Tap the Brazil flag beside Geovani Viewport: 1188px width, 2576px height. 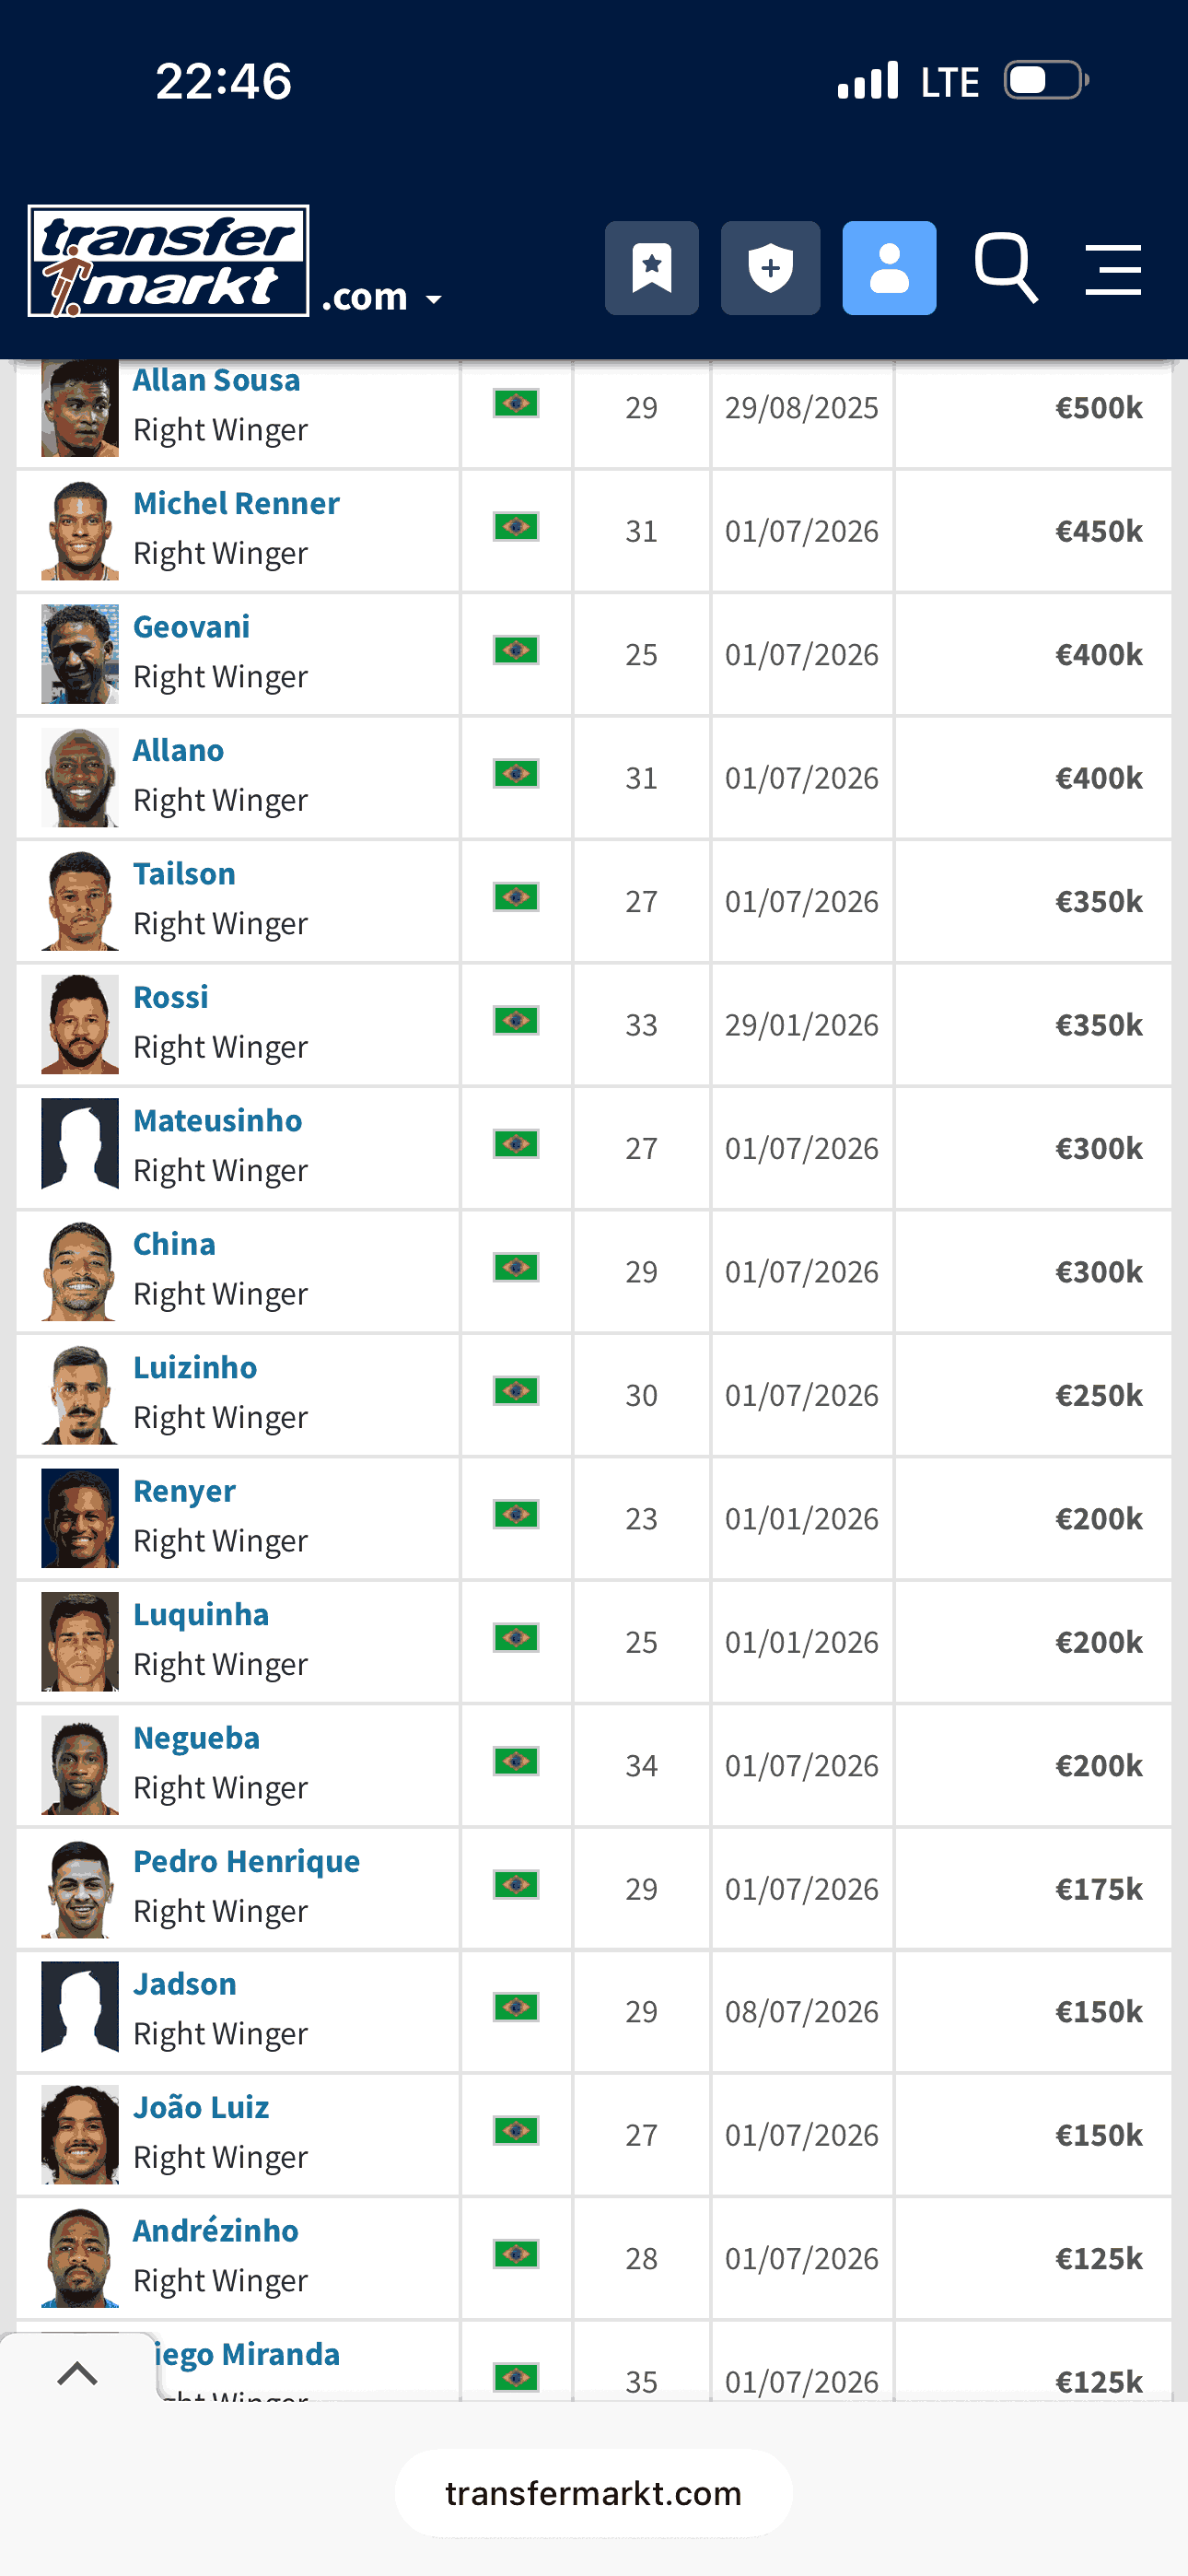[516, 651]
